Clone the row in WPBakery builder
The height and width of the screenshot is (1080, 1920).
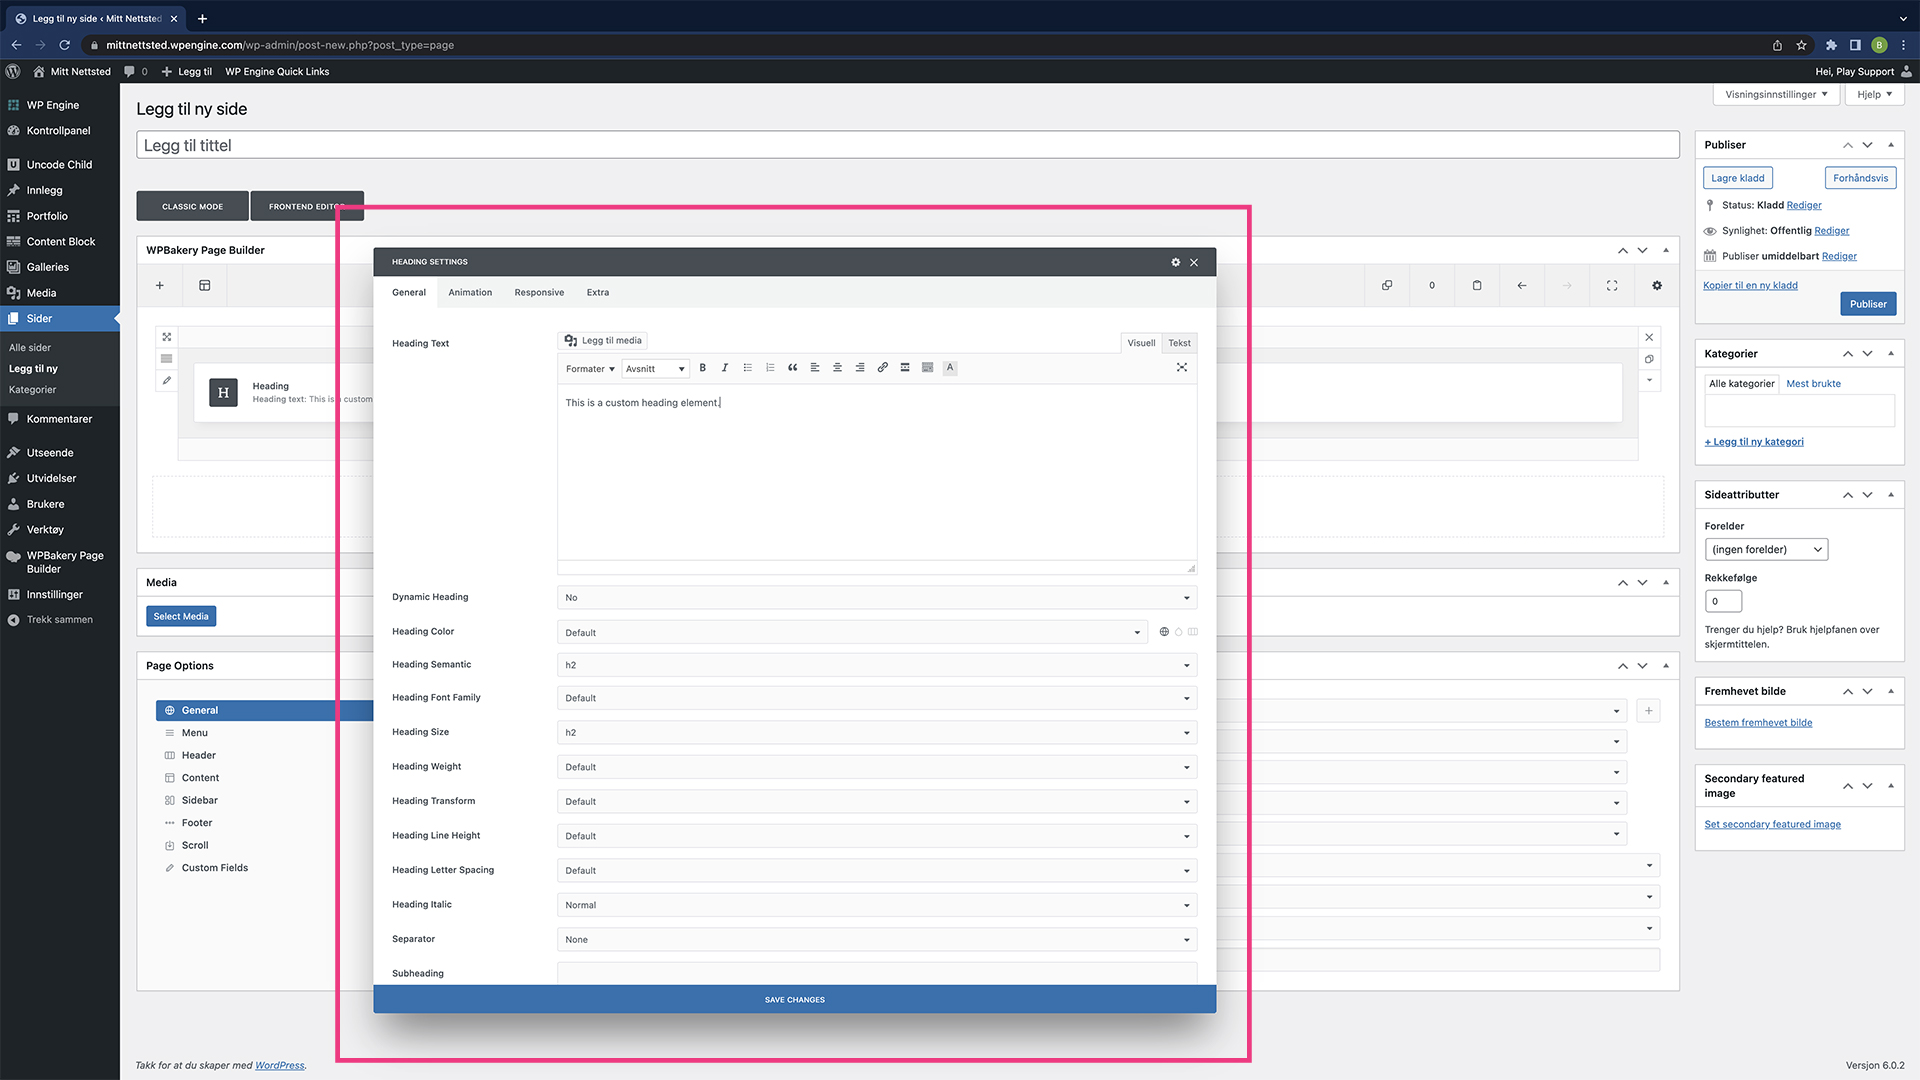(x=1650, y=359)
